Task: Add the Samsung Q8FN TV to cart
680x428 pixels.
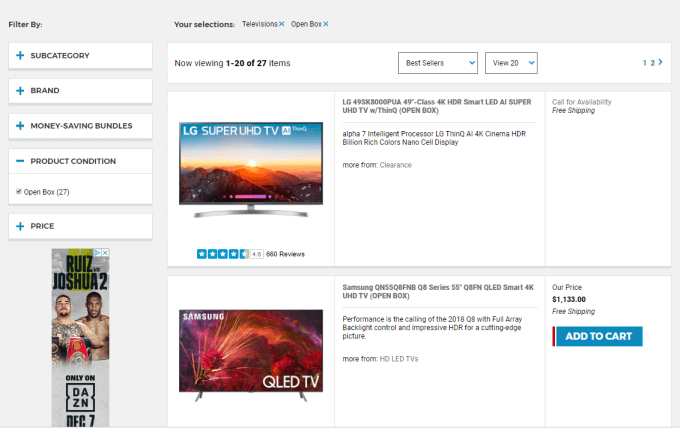Action: tap(598, 336)
